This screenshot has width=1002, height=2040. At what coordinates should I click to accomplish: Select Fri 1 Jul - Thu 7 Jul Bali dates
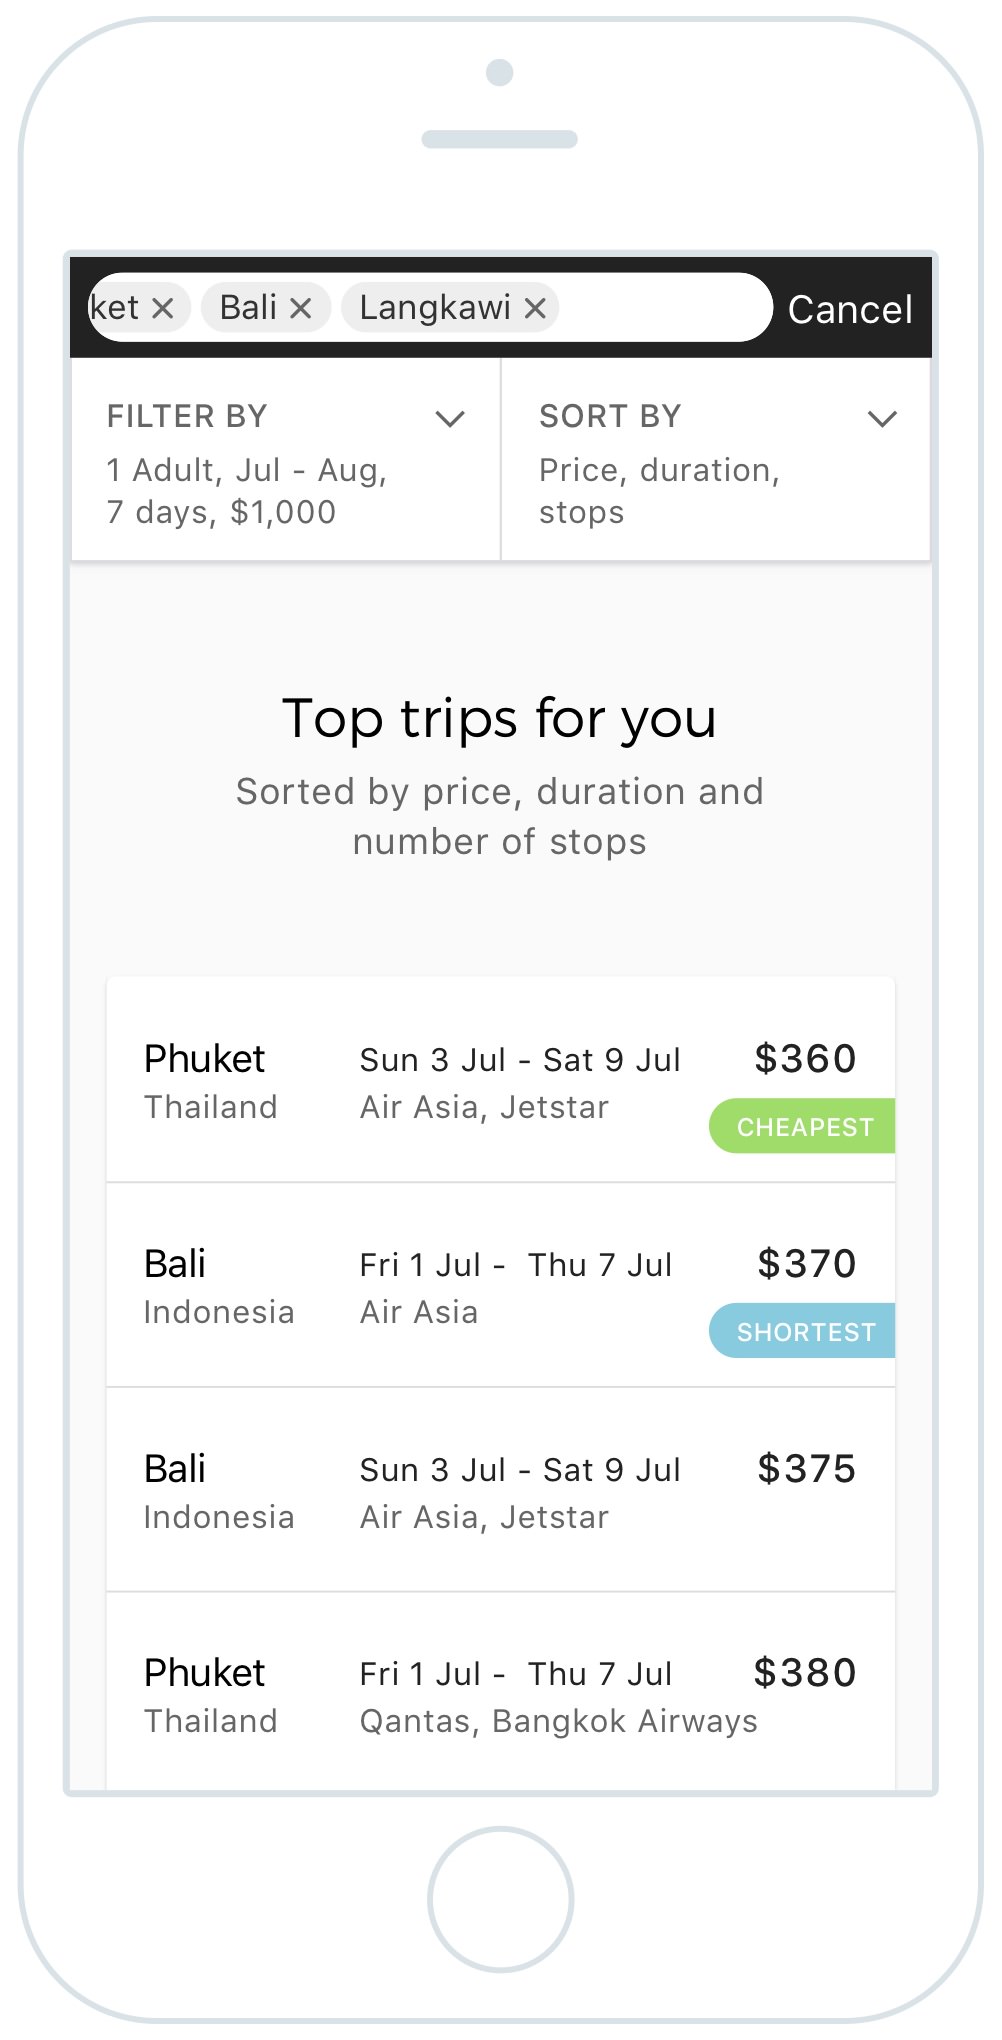(x=516, y=1265)
